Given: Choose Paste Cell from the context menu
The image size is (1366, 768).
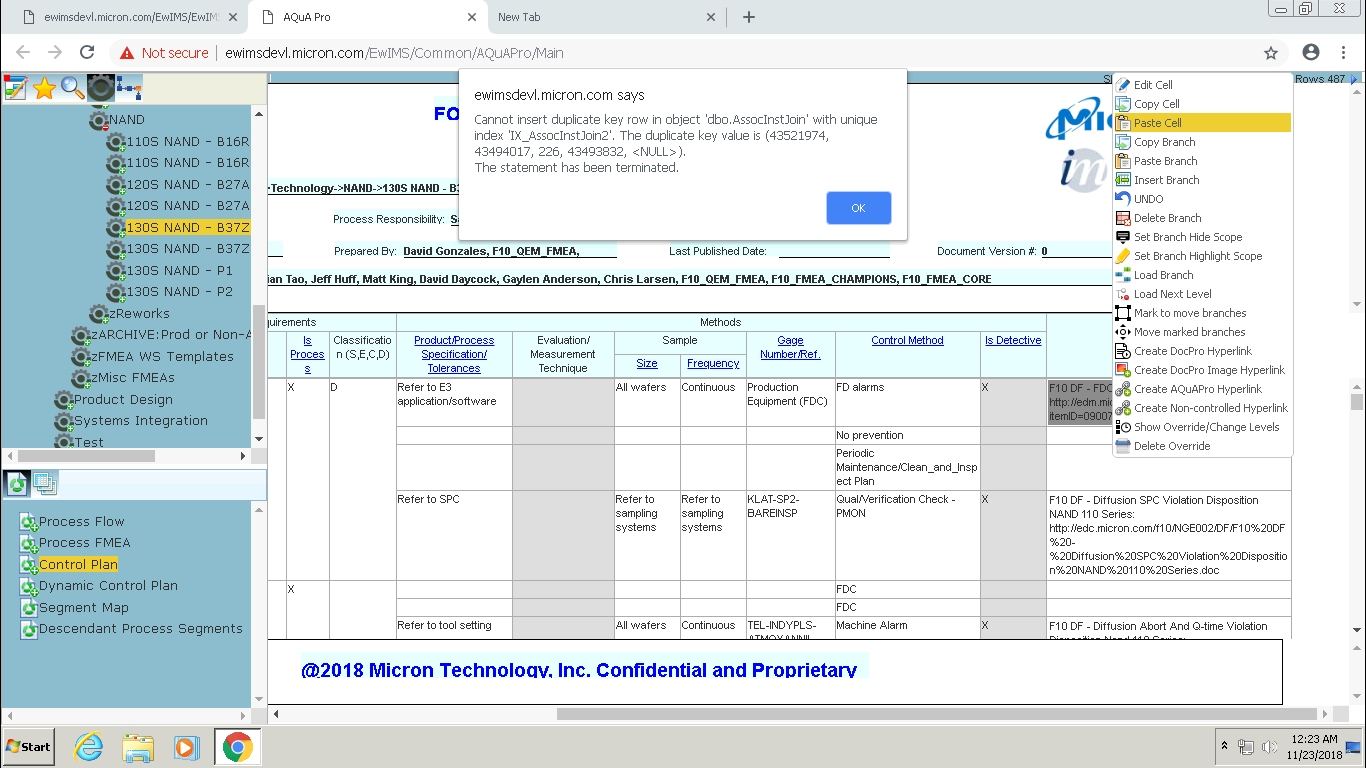Looking at the screenshot, I should pos(1202,123).
